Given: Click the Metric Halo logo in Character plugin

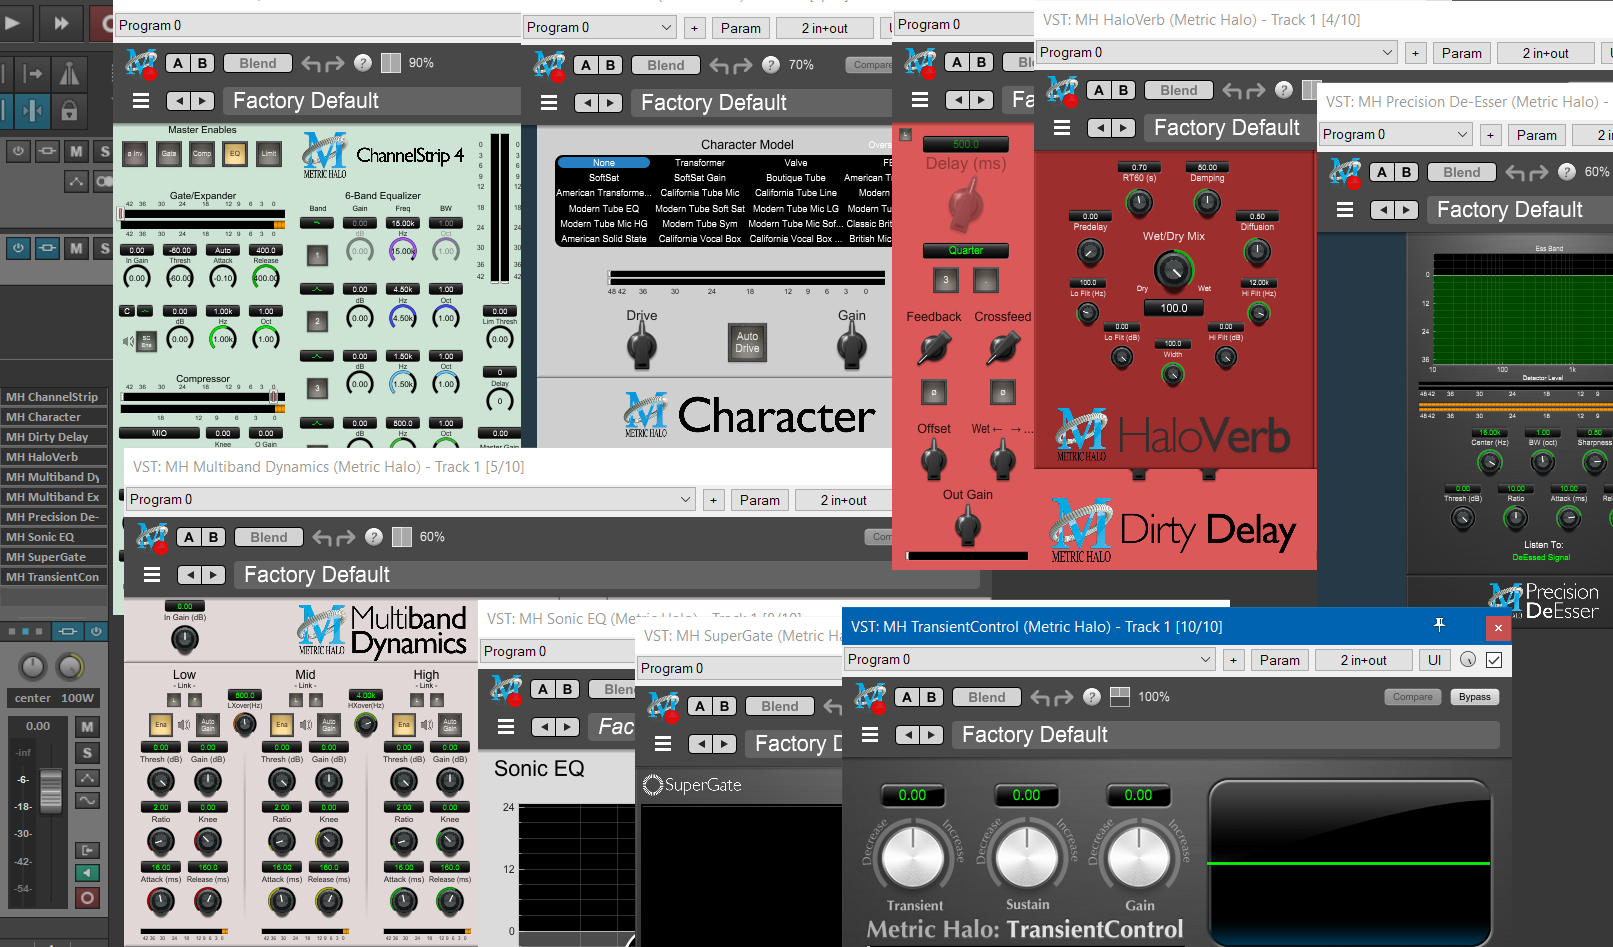Looking at the screenshot, I should (x=548, y=65).
